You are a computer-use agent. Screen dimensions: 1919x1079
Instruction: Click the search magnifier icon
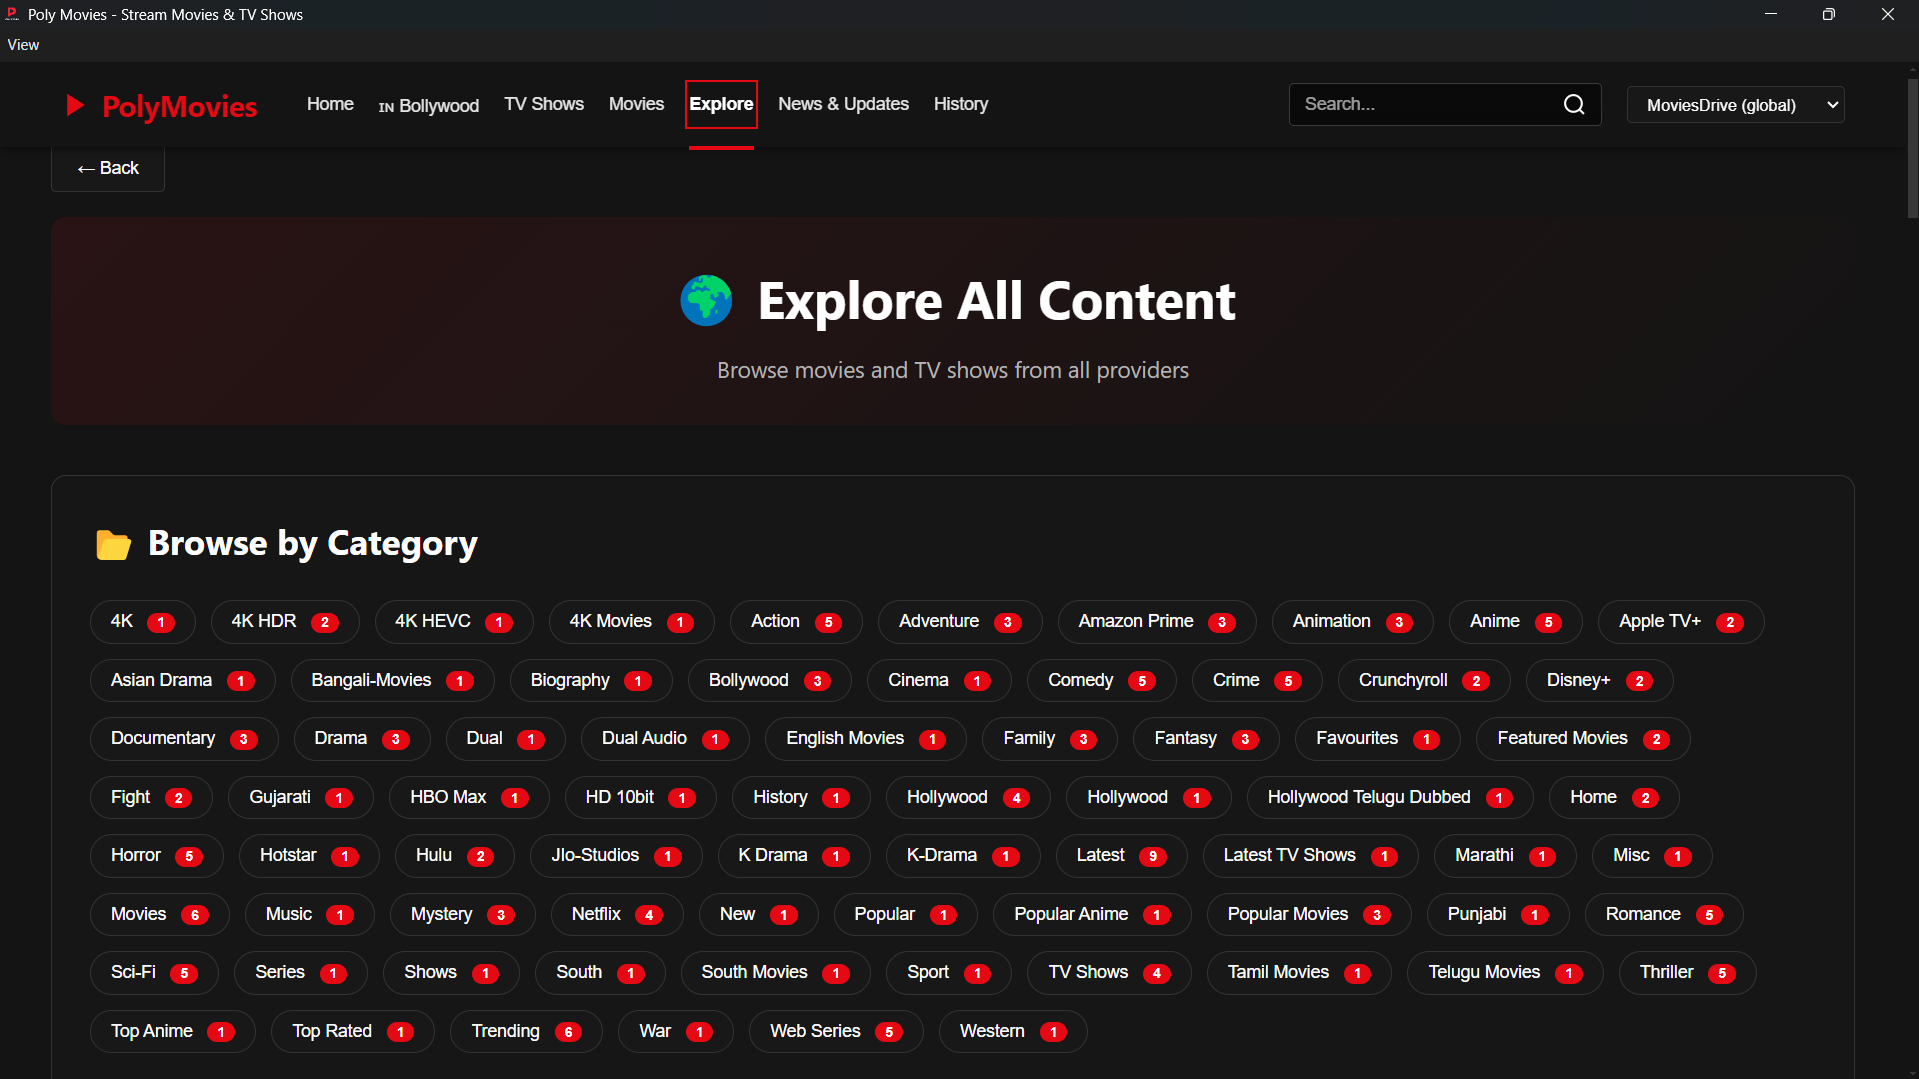tap(1573, 104)
